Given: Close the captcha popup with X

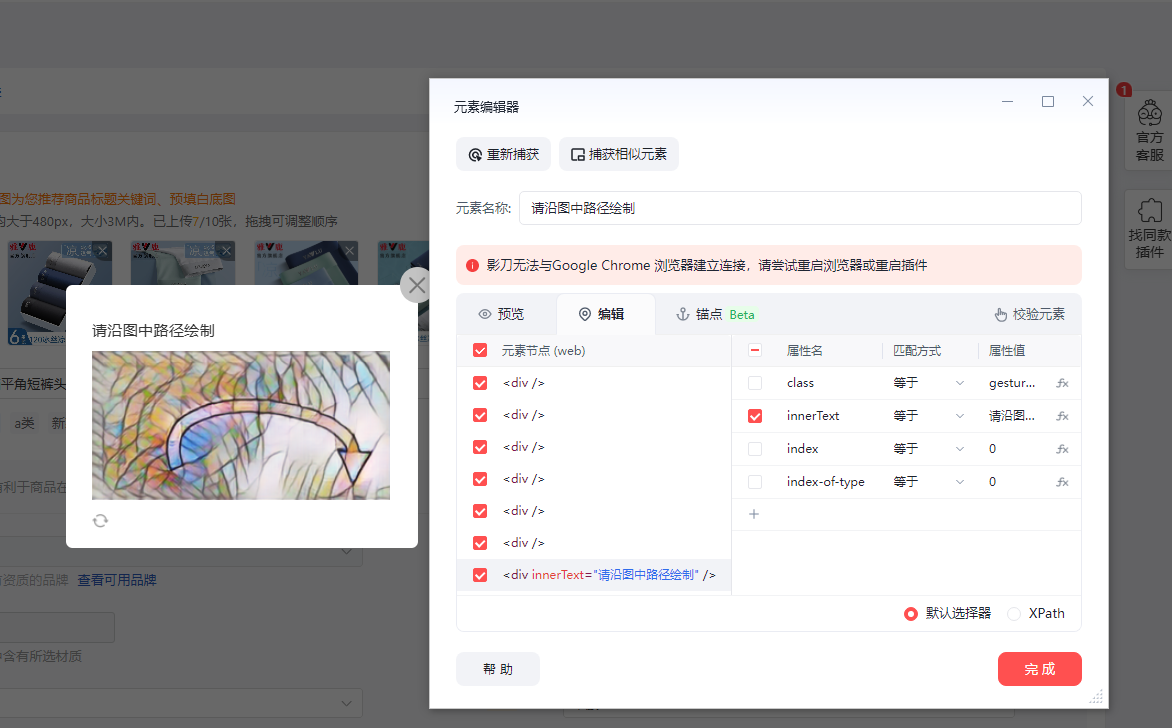Looking at the screenshot, I should pyautogui.click(x=417, y=286).
